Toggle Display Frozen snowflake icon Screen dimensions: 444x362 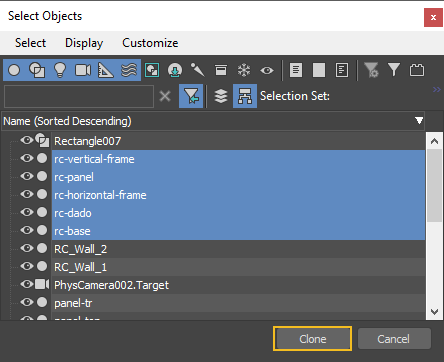[x=244, y=70]
